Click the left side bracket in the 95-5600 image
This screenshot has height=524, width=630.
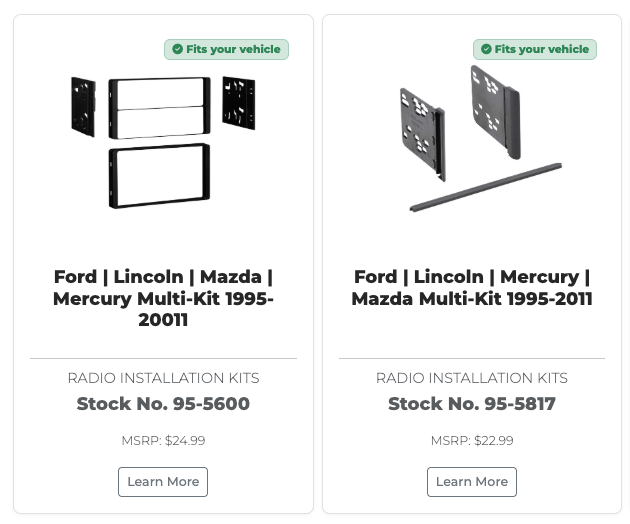tap(83, 105)
